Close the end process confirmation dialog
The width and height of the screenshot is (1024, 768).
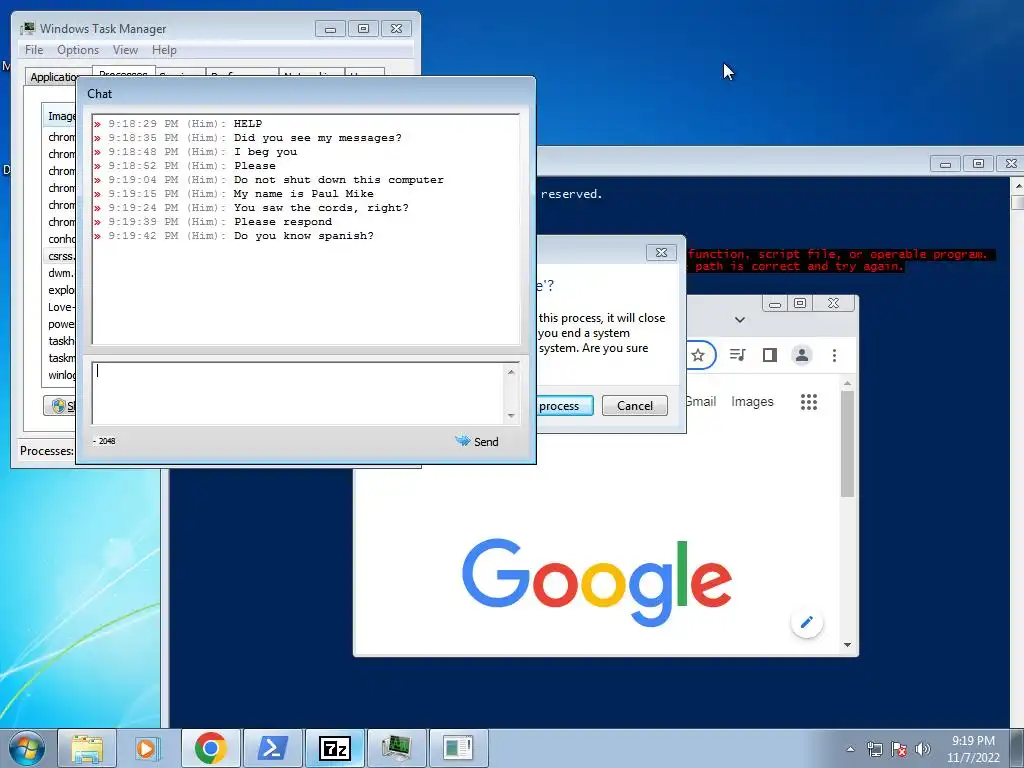click(661, 253)
